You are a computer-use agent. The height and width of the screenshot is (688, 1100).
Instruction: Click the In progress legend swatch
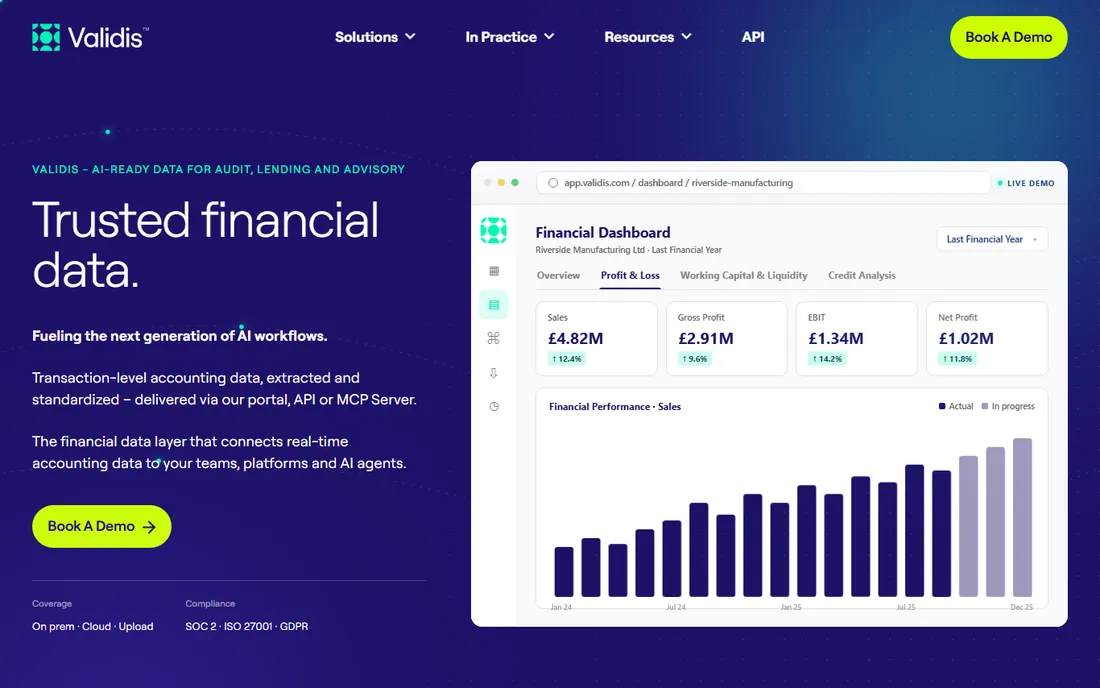coord(985,406)
